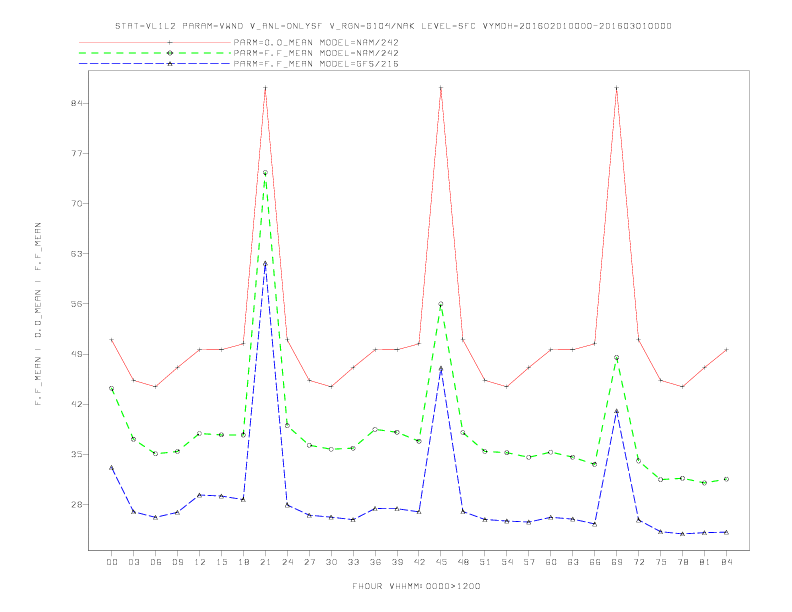The image size is (792, 612).
Task: Click the green circle marker at hour 00
Action: (112, 388)
